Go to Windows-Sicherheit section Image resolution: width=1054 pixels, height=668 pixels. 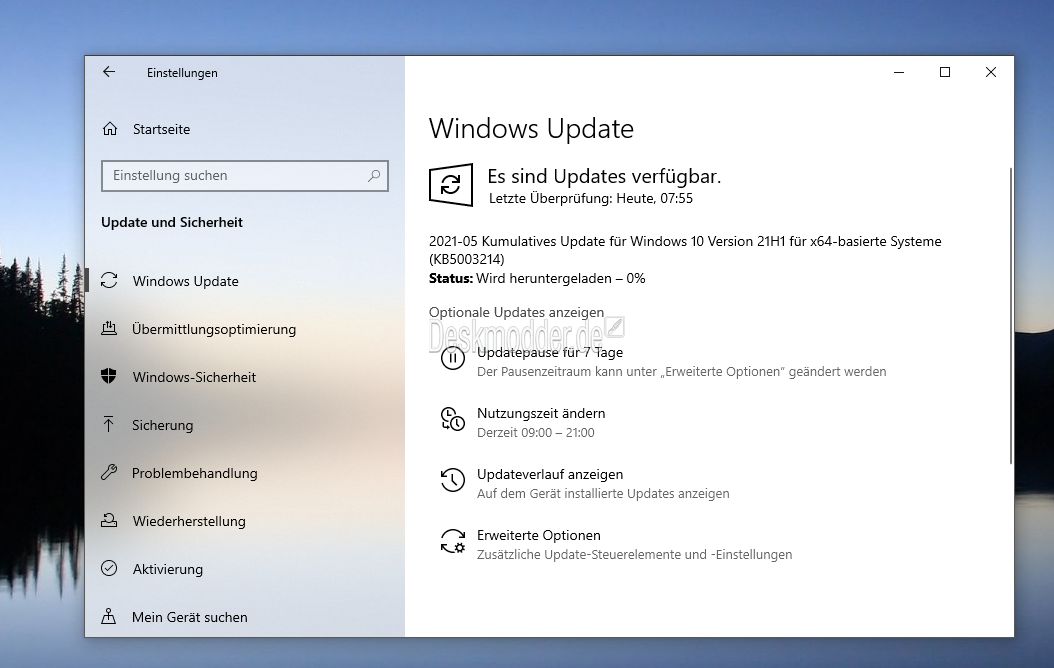pos(194,377)
